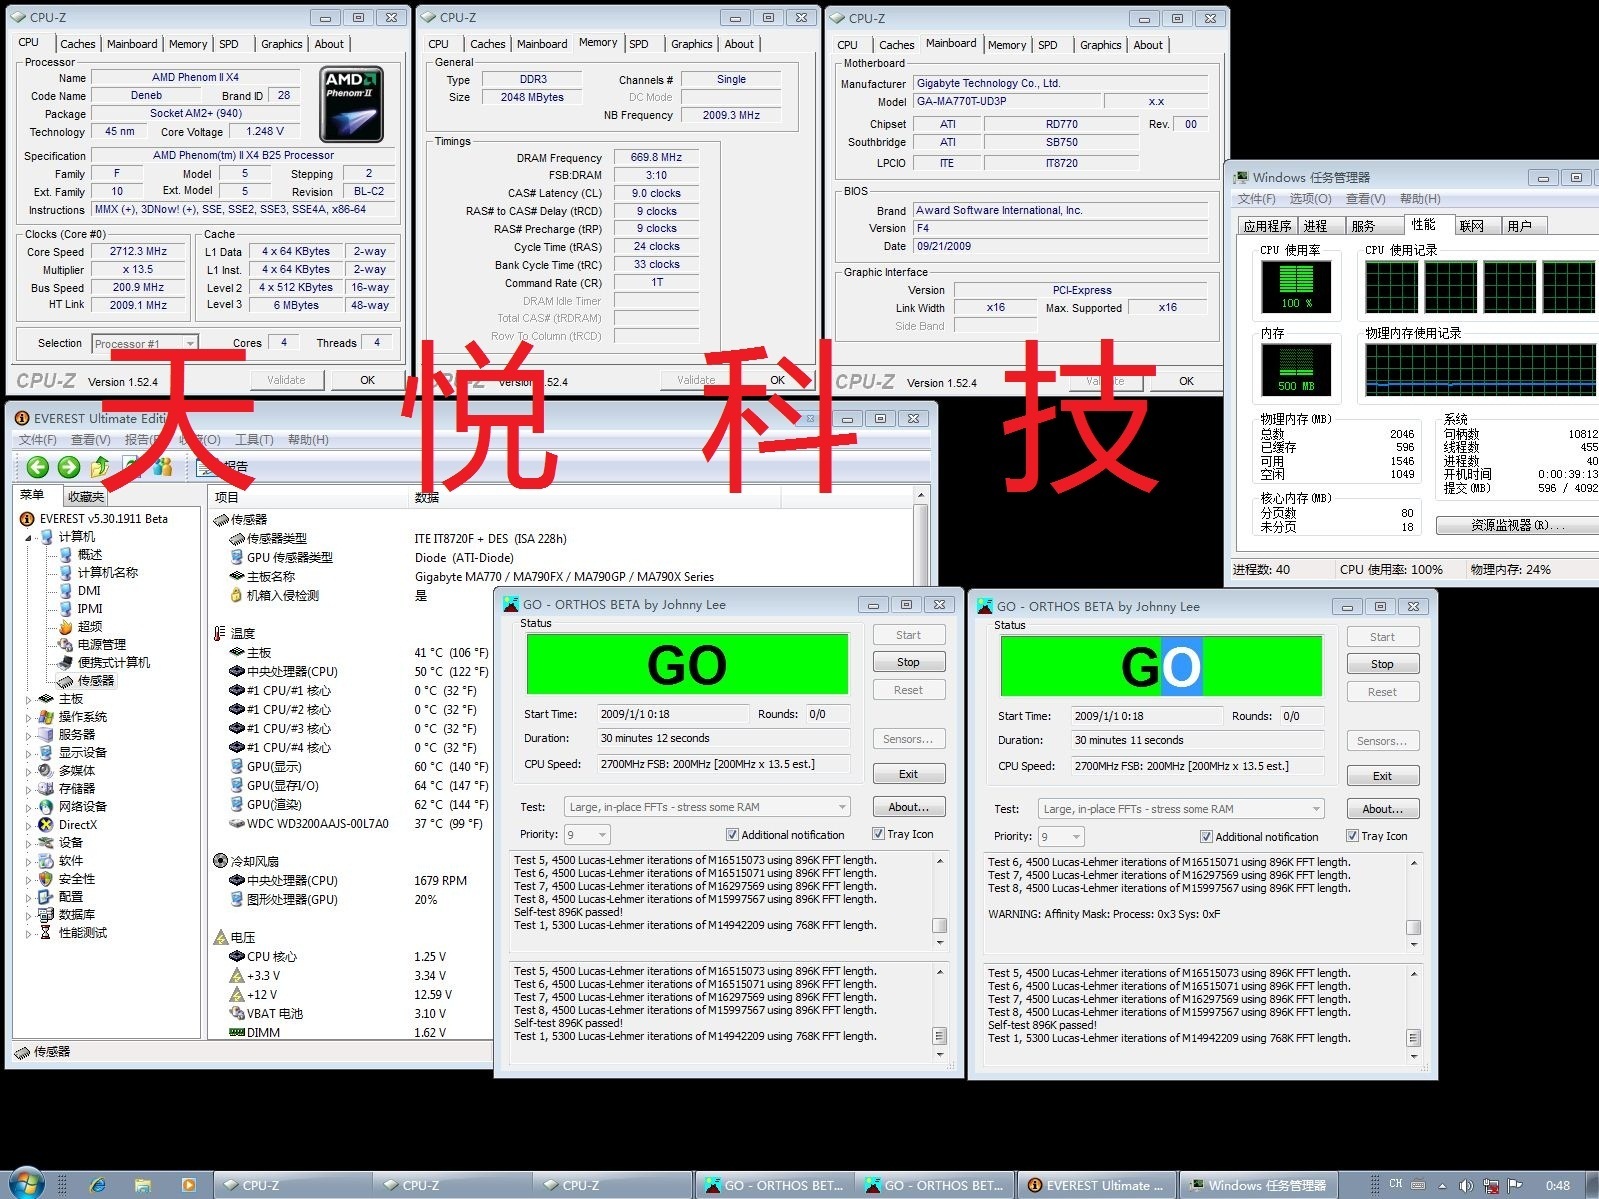Open the 电源管理 power management item
This screenshot has height=1199, width=1599.
tap(101, 644)
